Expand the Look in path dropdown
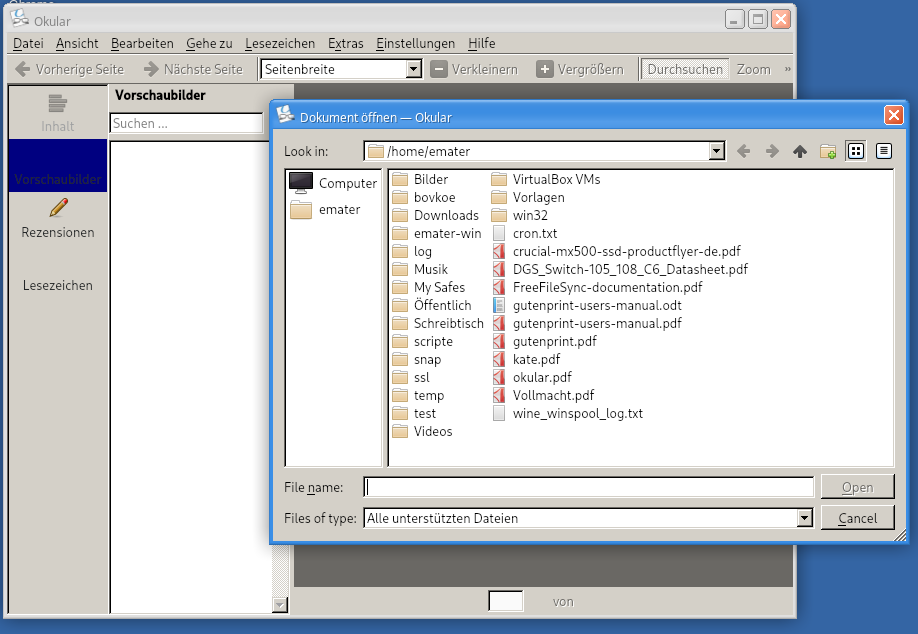The width and height of the screenshot is (918, 634). [716, 151]
